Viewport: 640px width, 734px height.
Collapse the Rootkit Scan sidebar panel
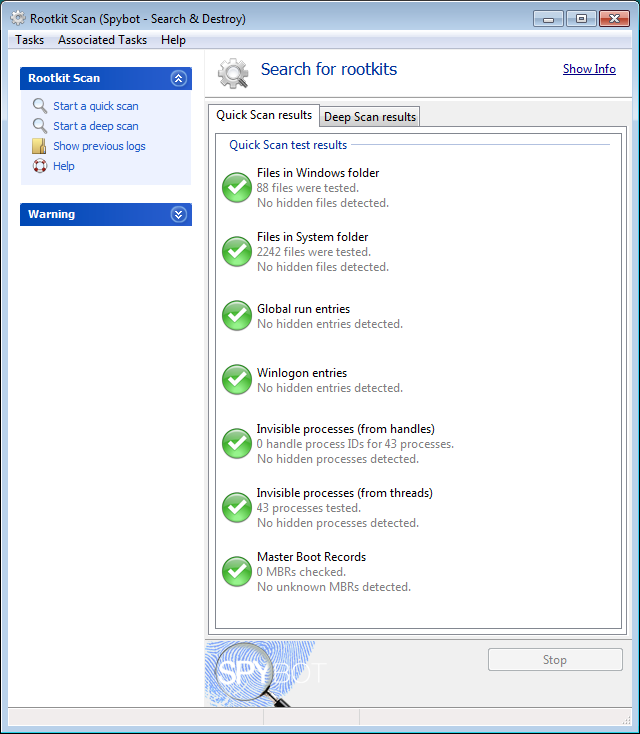coord(178,78)
